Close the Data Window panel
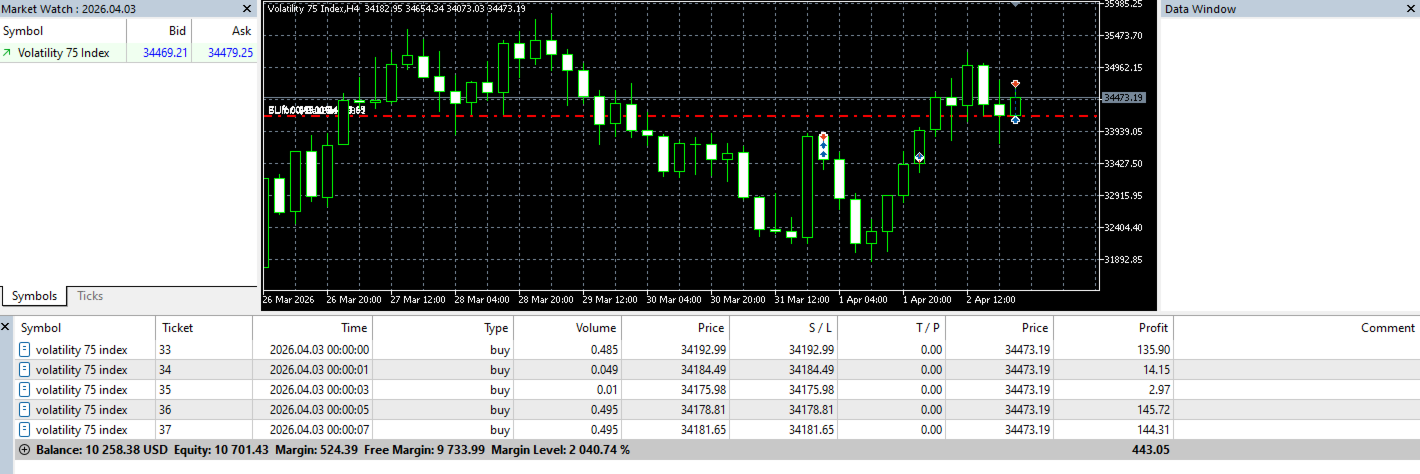 tap(1408, 9)
